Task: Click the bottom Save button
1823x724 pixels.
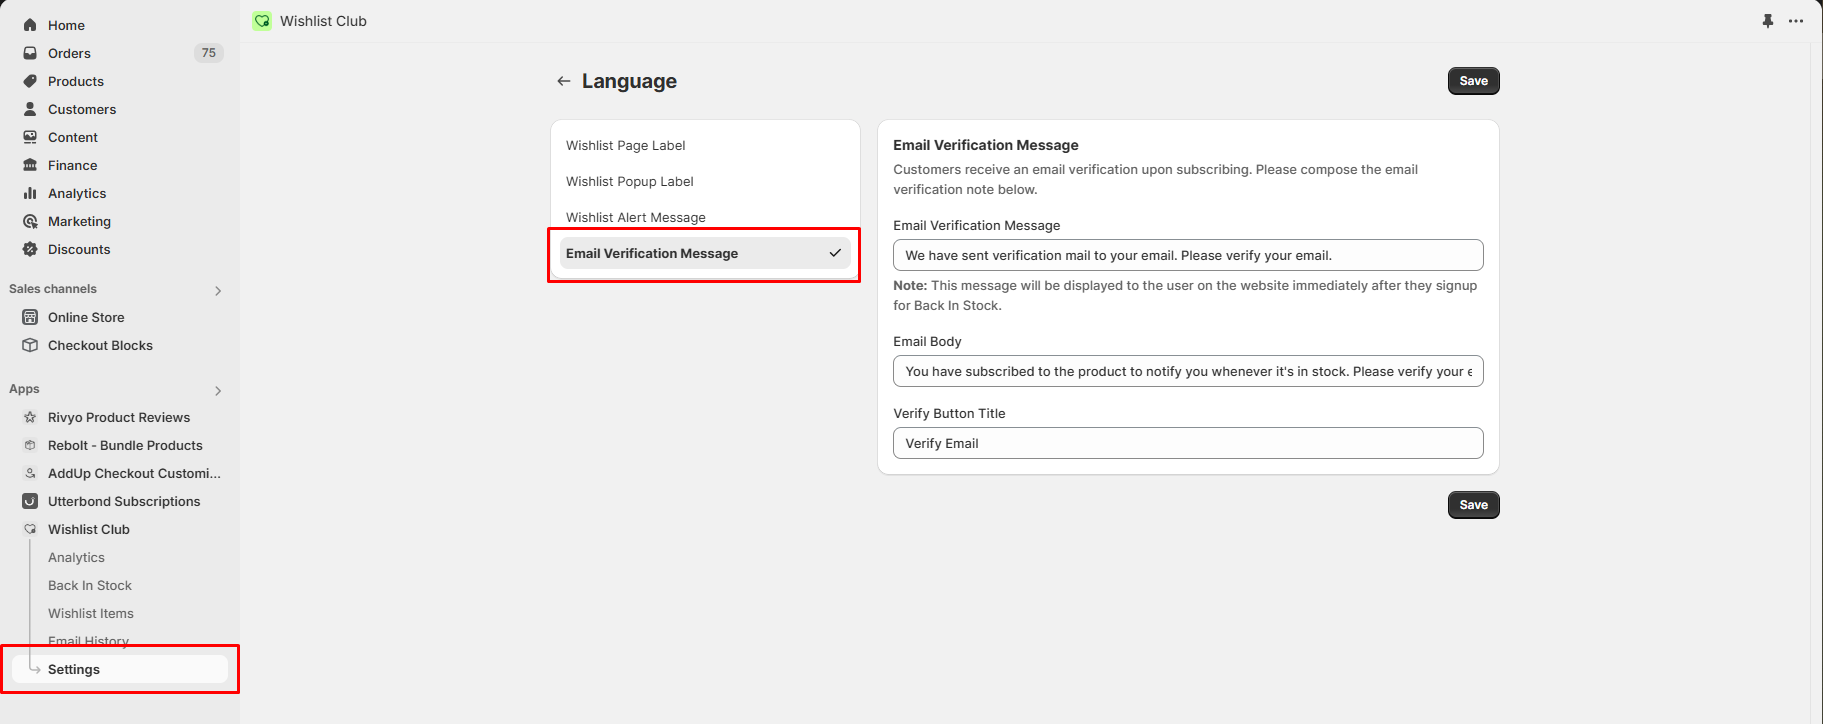Action: click(x=1473, y=505)
